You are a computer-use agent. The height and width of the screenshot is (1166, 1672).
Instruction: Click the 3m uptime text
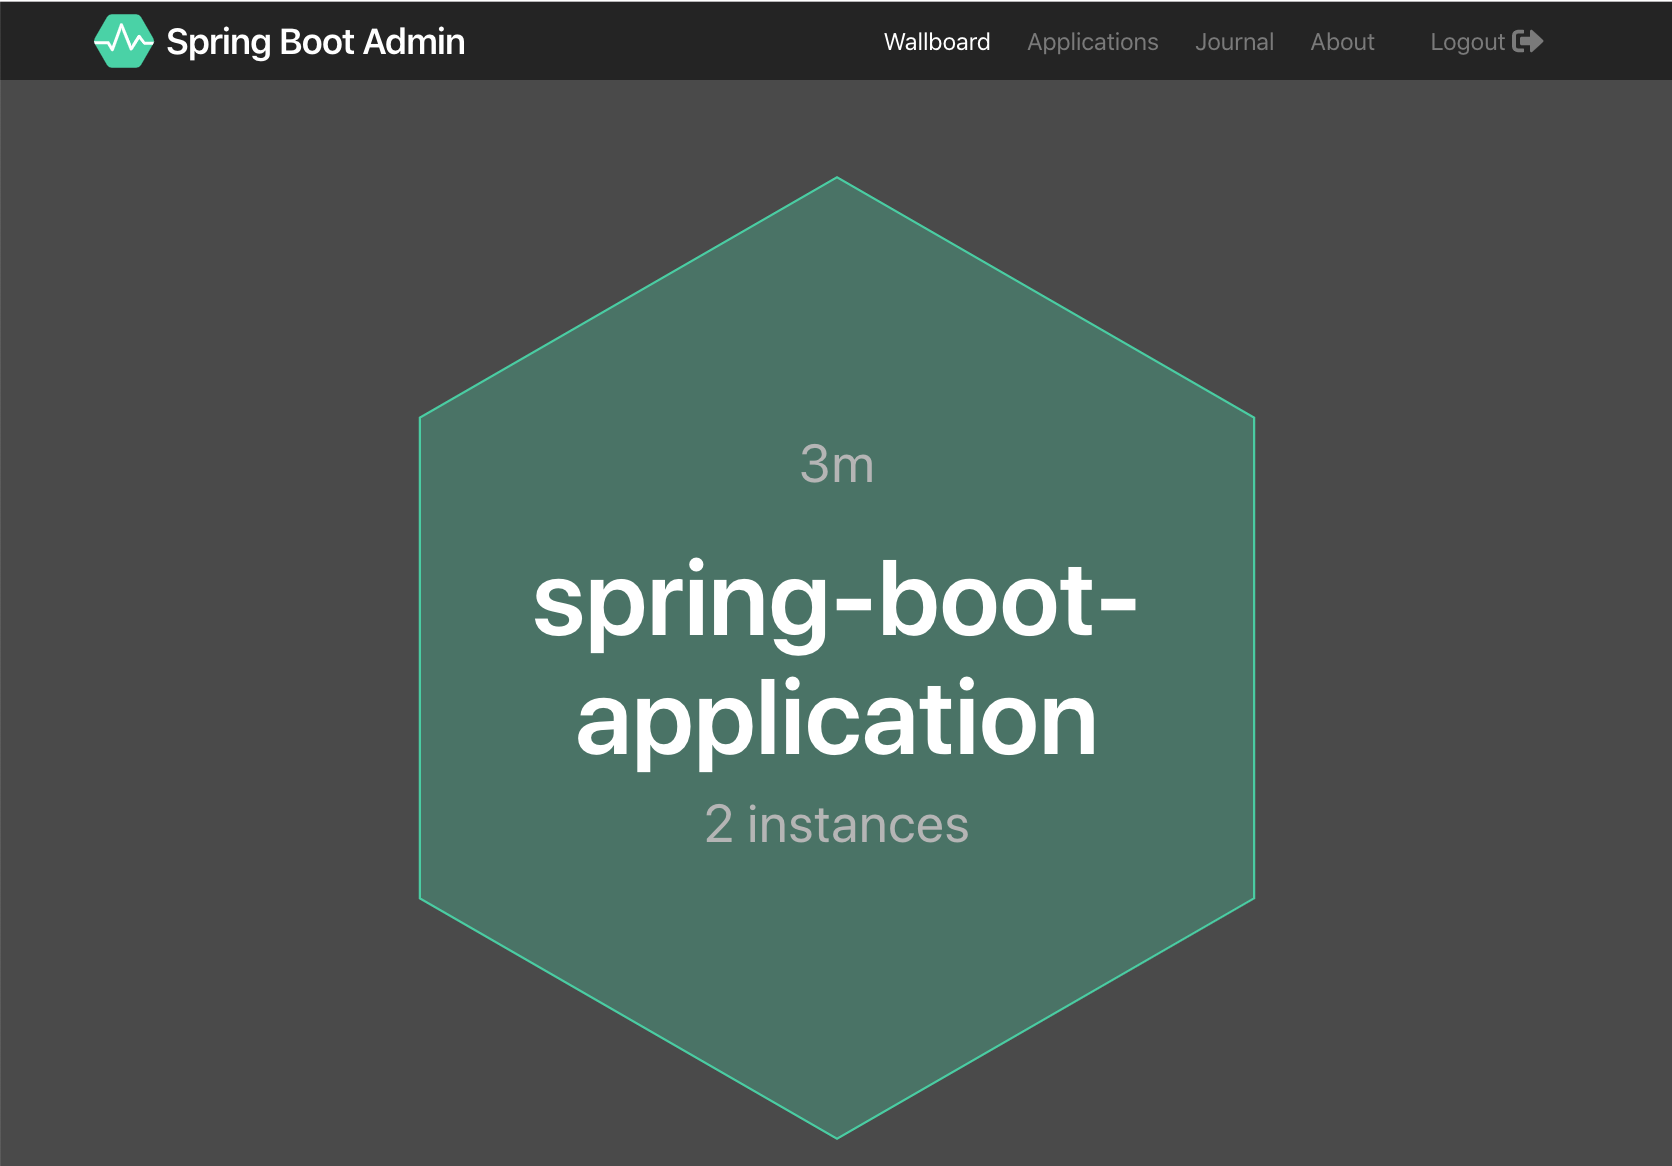coord(837,465)
